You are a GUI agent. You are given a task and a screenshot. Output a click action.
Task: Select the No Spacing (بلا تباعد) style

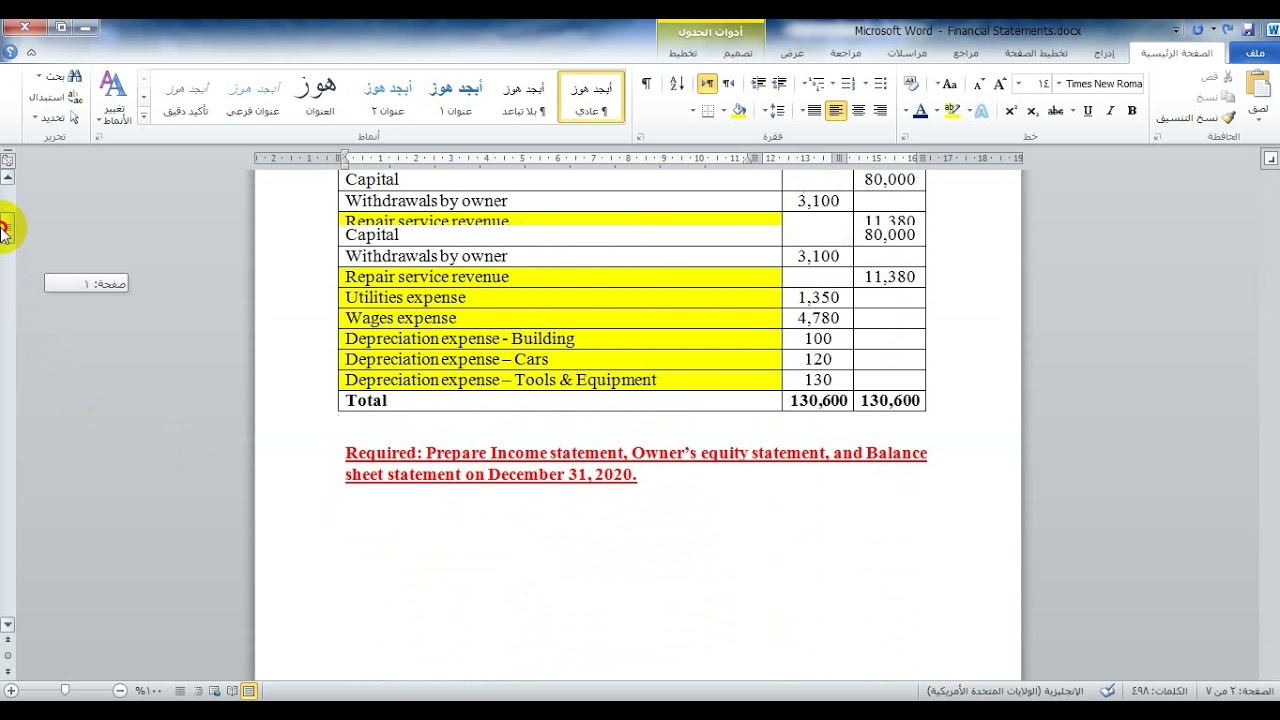pos(523,97)
